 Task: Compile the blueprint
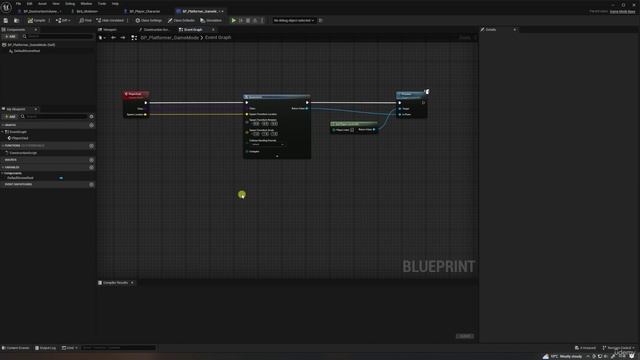tap(37, 20)
